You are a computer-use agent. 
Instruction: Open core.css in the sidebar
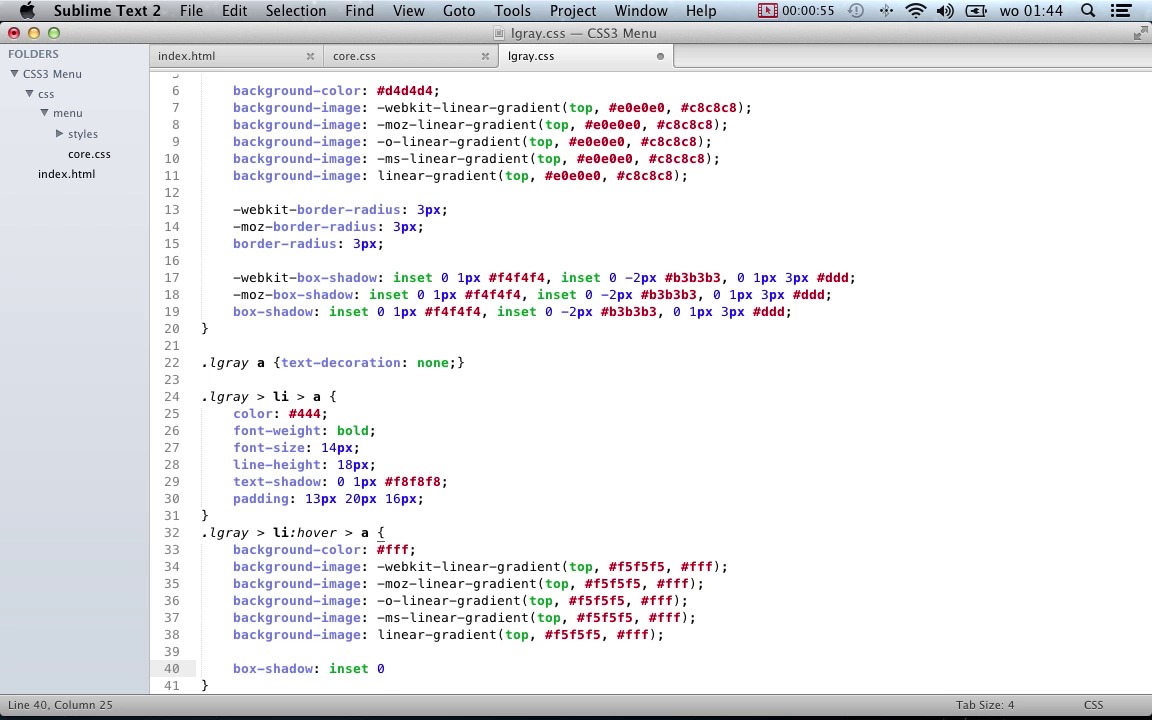click(x=89, y=154)
